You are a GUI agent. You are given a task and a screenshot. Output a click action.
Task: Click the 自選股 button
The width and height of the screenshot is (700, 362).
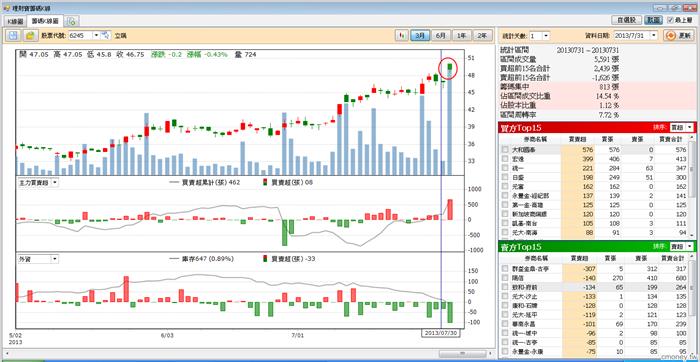[627, 20]
